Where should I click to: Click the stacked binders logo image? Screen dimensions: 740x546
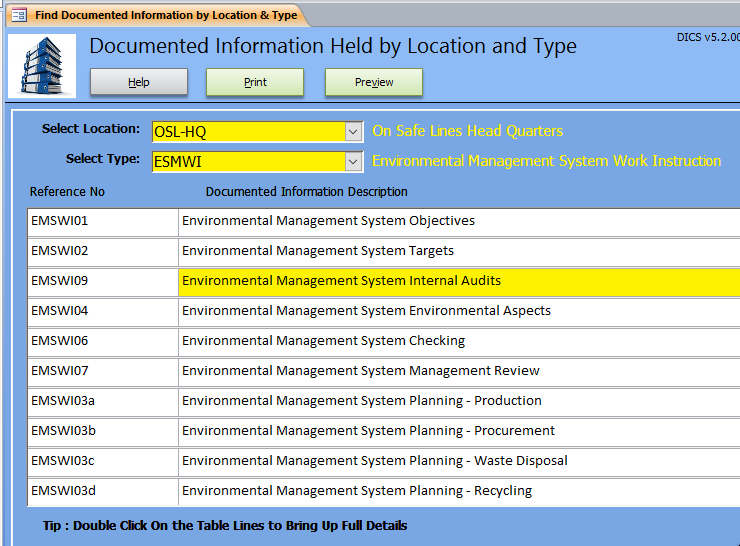coord(42,66)
